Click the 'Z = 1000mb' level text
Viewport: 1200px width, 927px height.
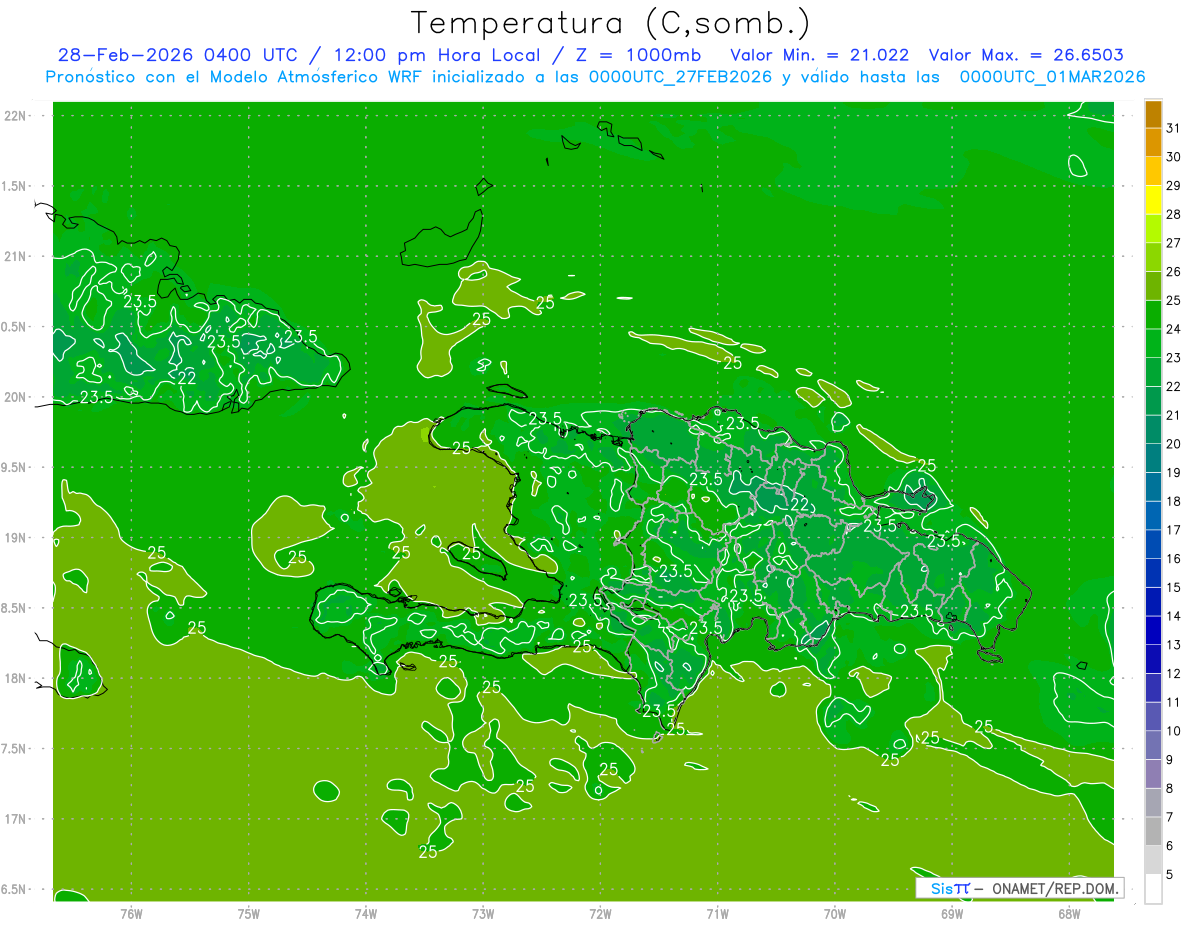pyautogui.click(x=637, y=55)
